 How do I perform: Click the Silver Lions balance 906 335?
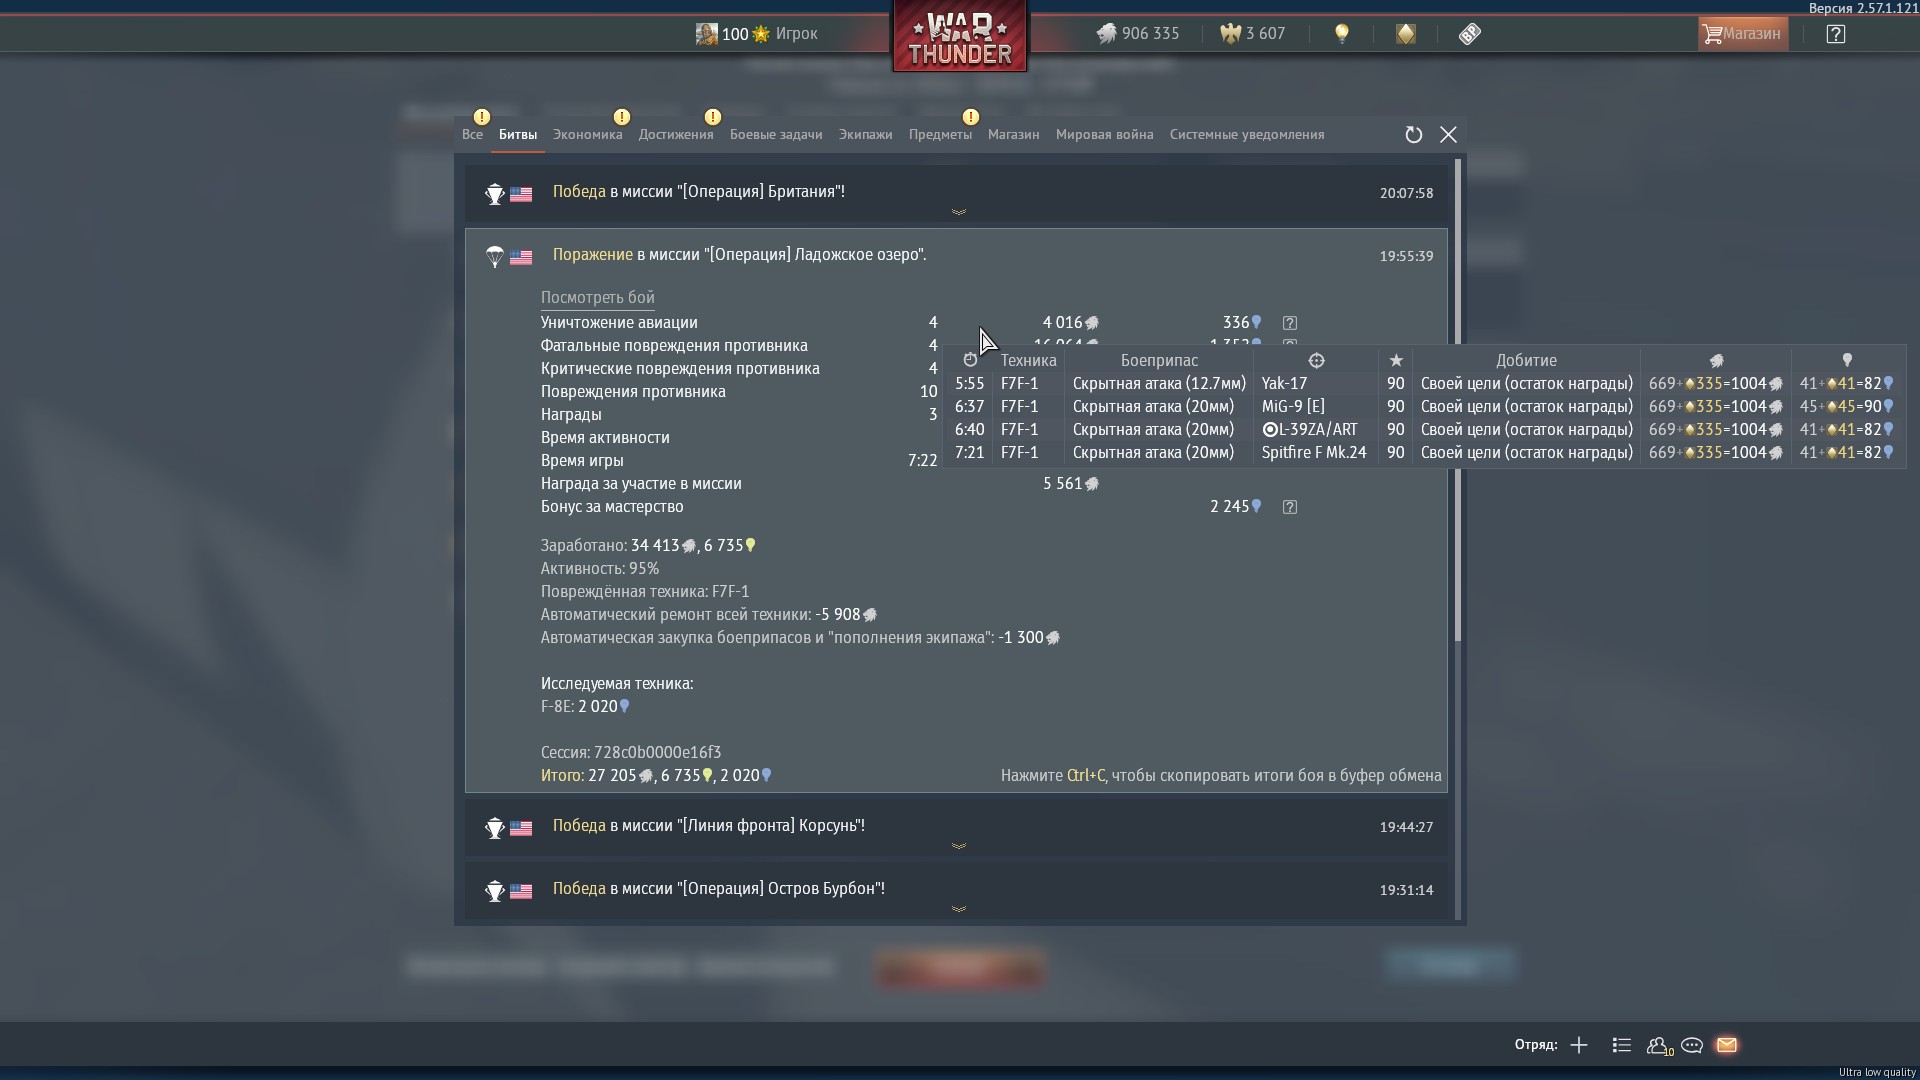click(1138, 34)
